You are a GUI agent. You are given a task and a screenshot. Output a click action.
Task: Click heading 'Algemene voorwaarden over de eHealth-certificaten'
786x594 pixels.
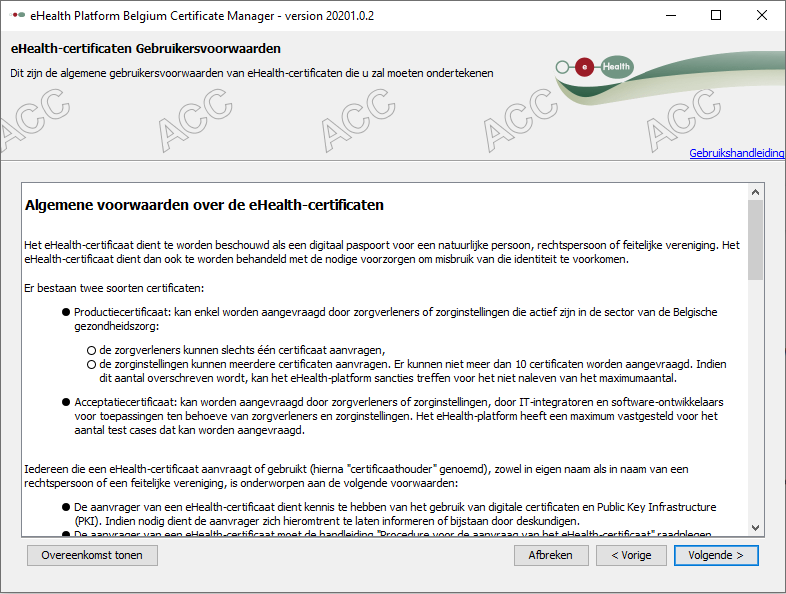pos(204,205)
